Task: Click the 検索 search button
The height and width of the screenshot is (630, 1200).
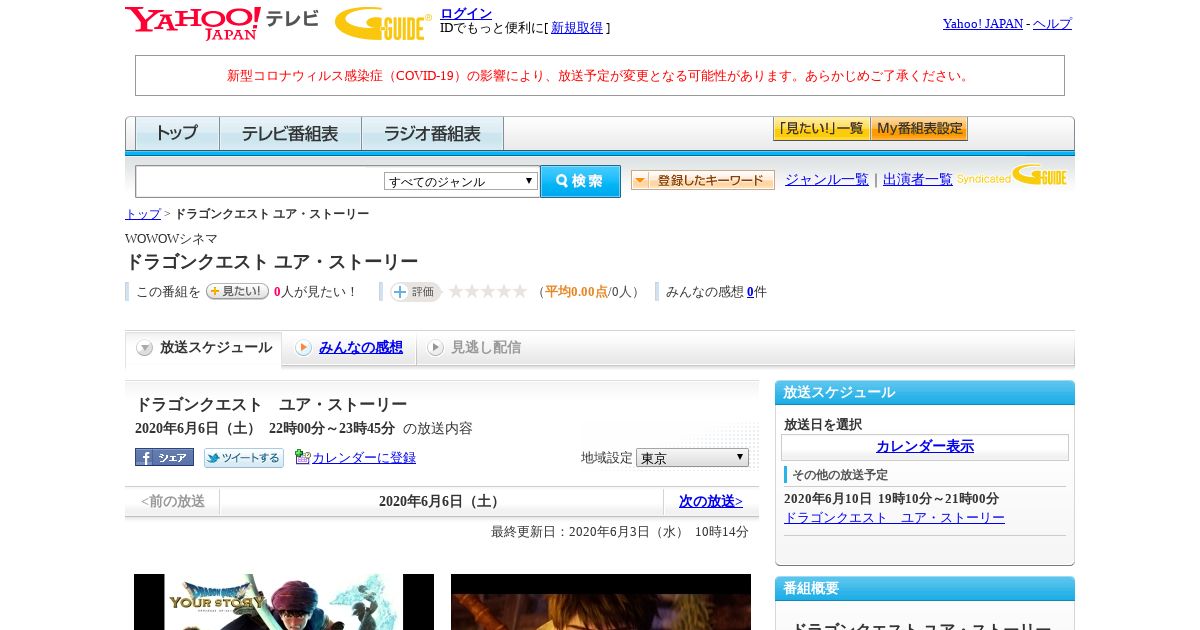Action: 580,181
